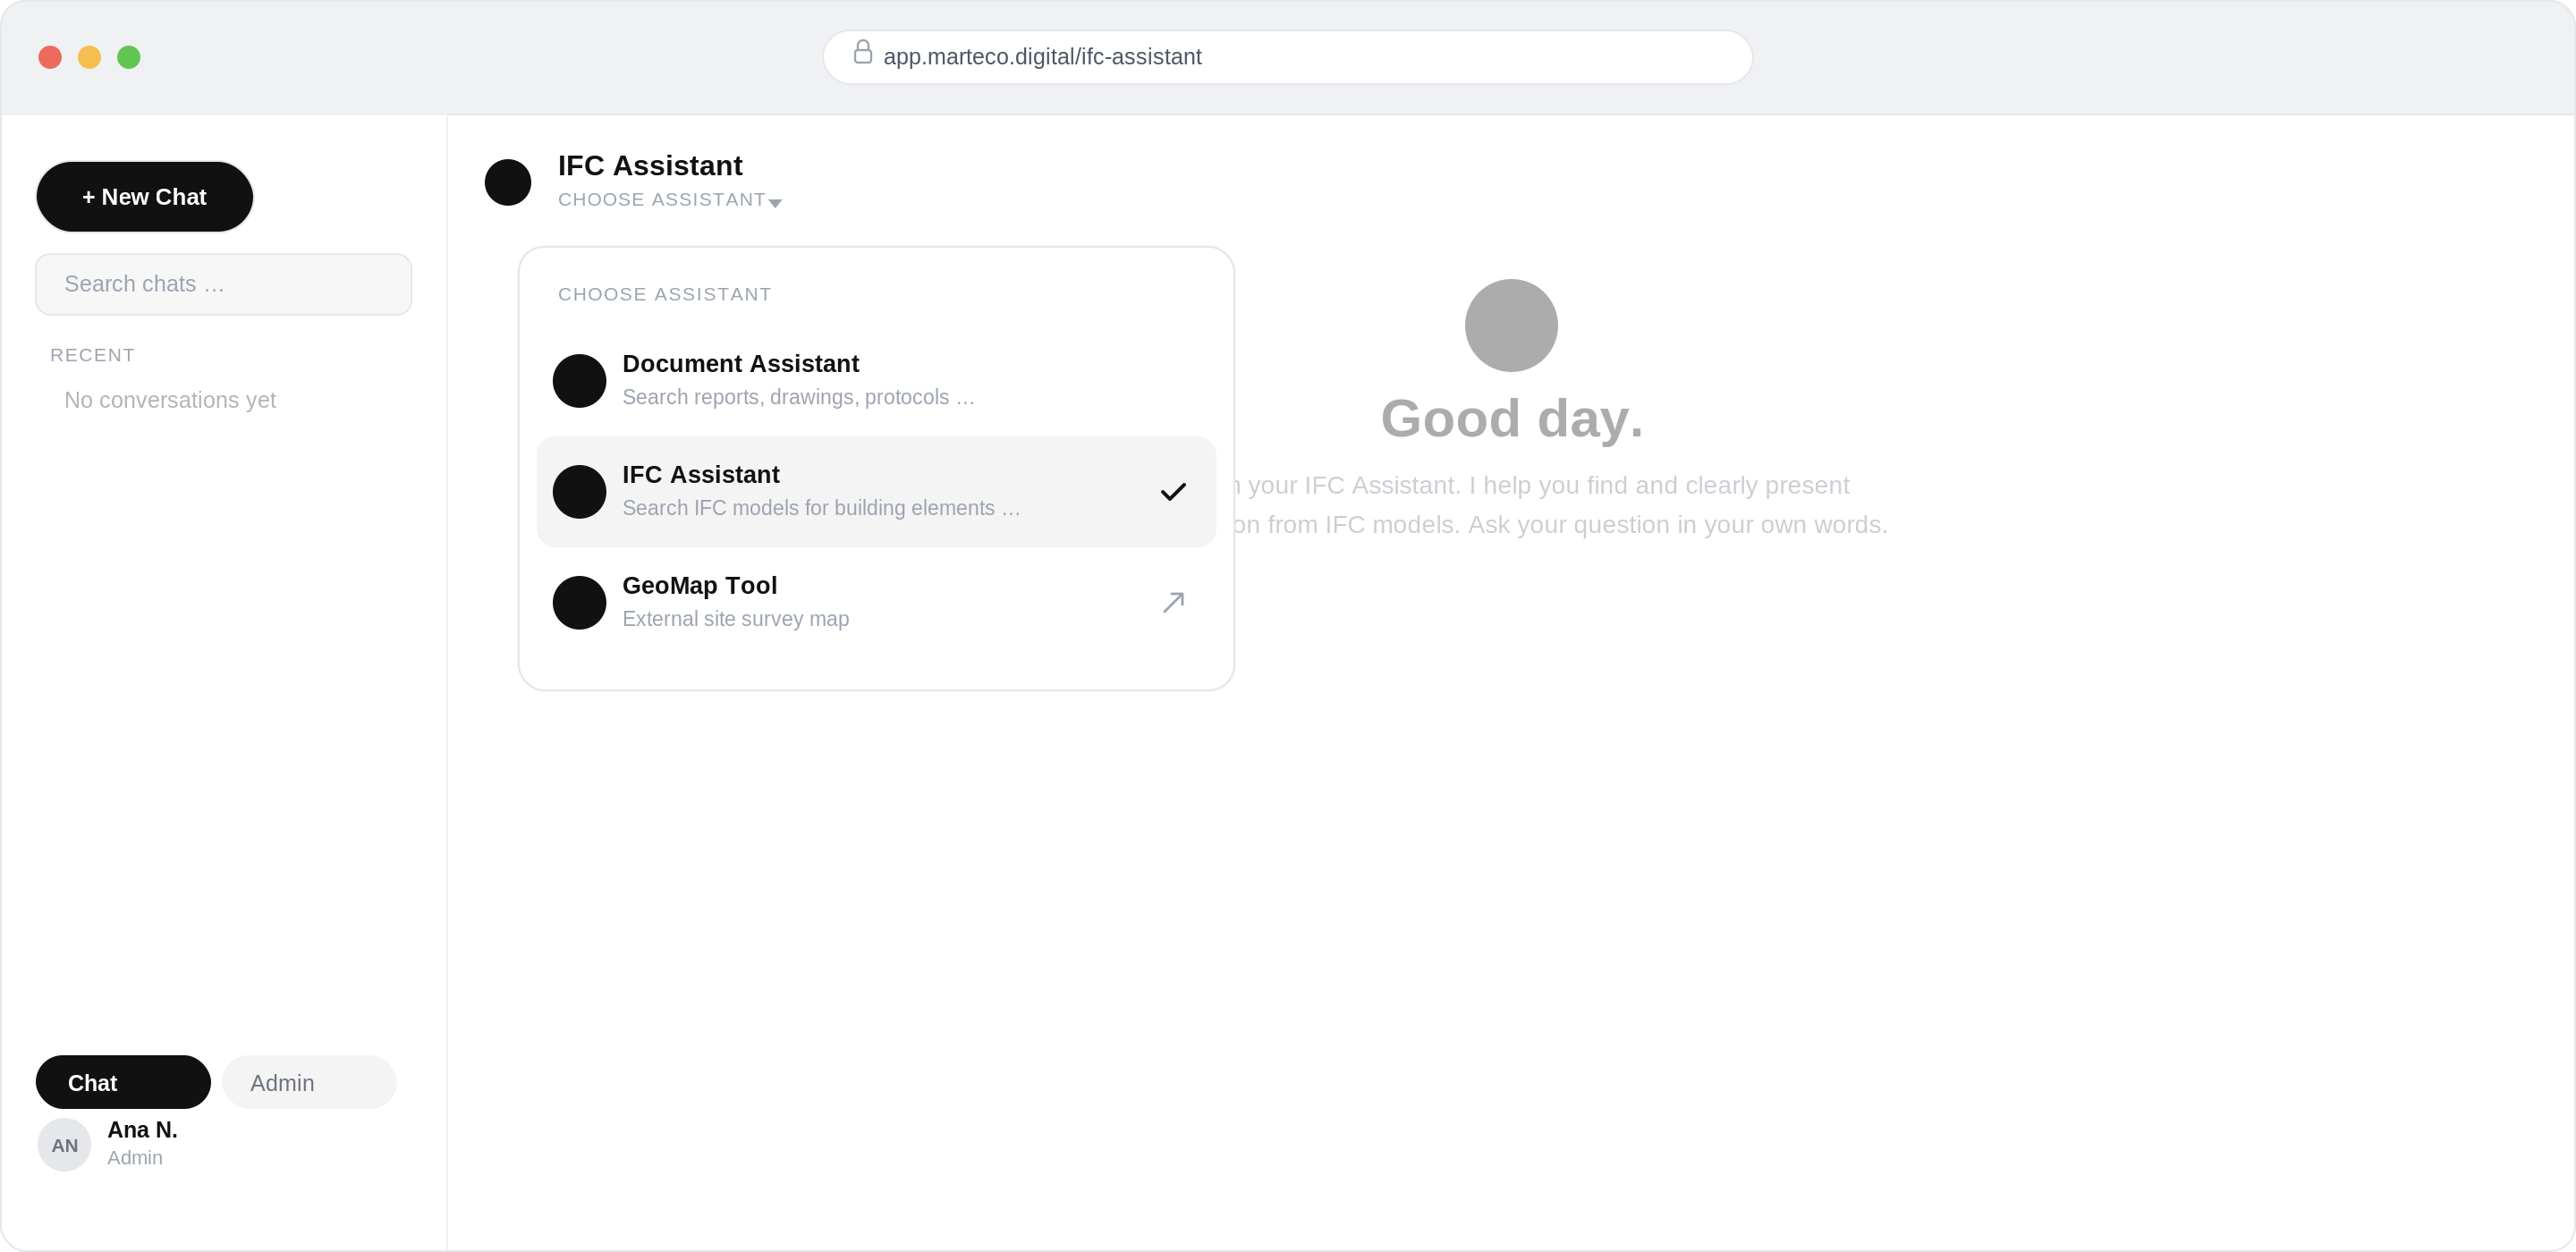Image resolution: width=2576 pixels, height=1252 pixels.
Task: Click the grey greeting avatar circle
Action: click(x=1510, y=325)
